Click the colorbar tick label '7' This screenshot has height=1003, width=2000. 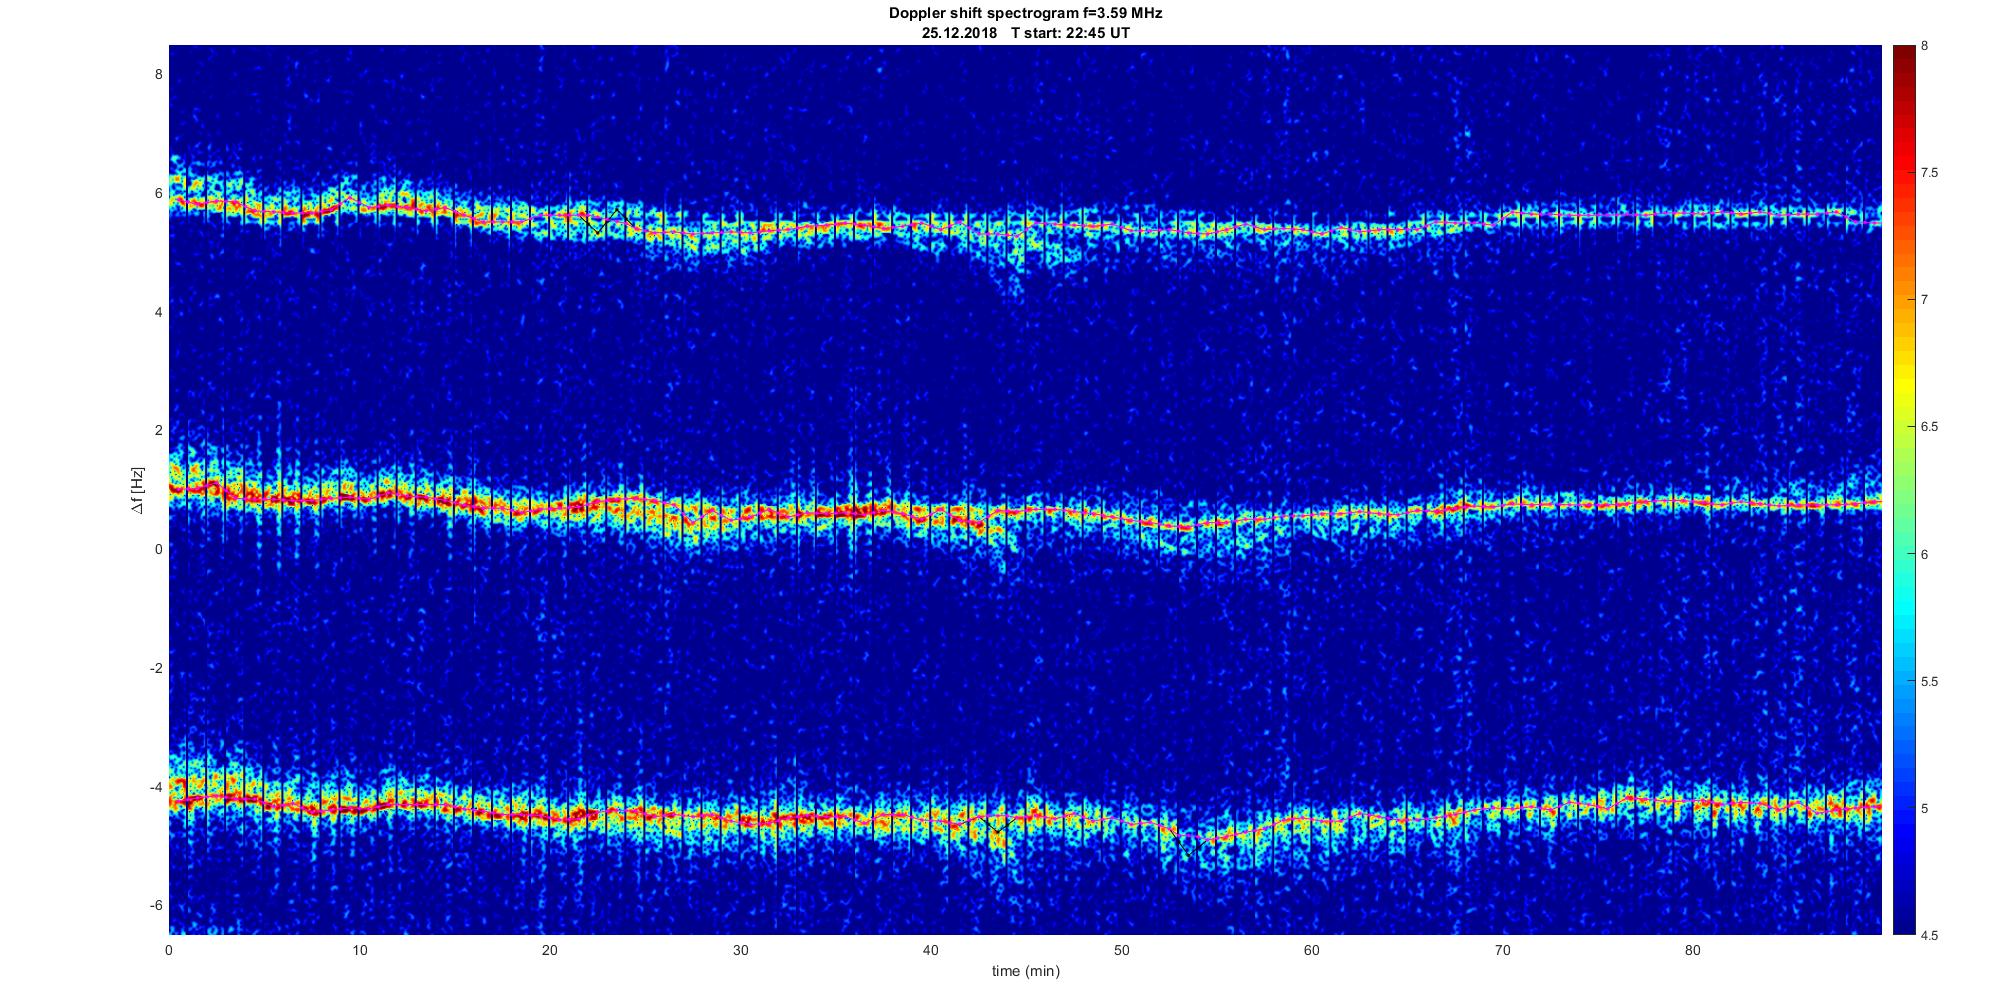(1925, 300)
